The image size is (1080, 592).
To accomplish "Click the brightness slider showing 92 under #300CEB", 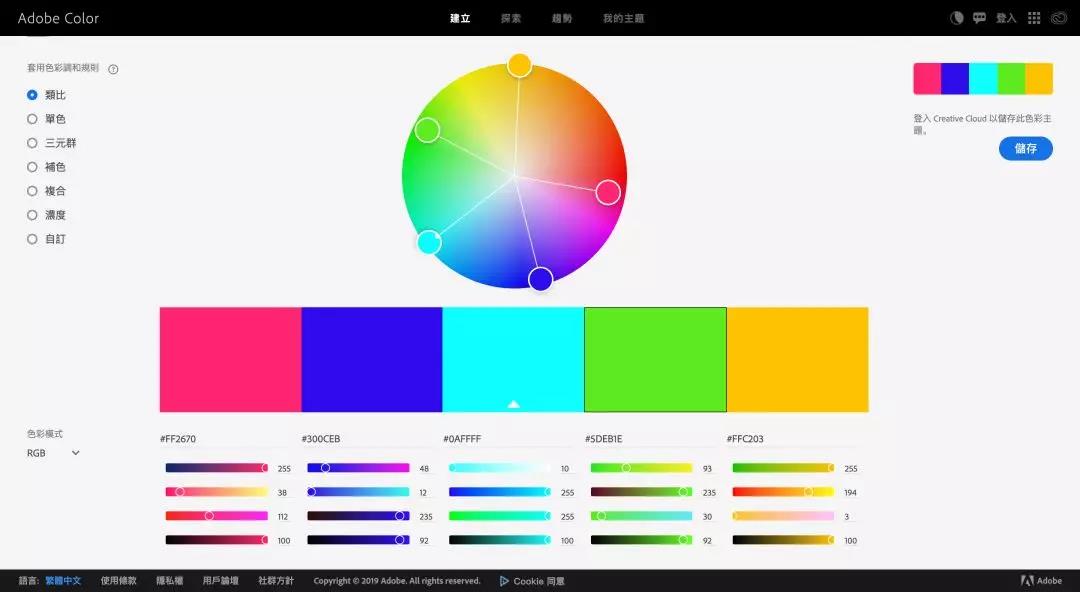I will point(358,540).
